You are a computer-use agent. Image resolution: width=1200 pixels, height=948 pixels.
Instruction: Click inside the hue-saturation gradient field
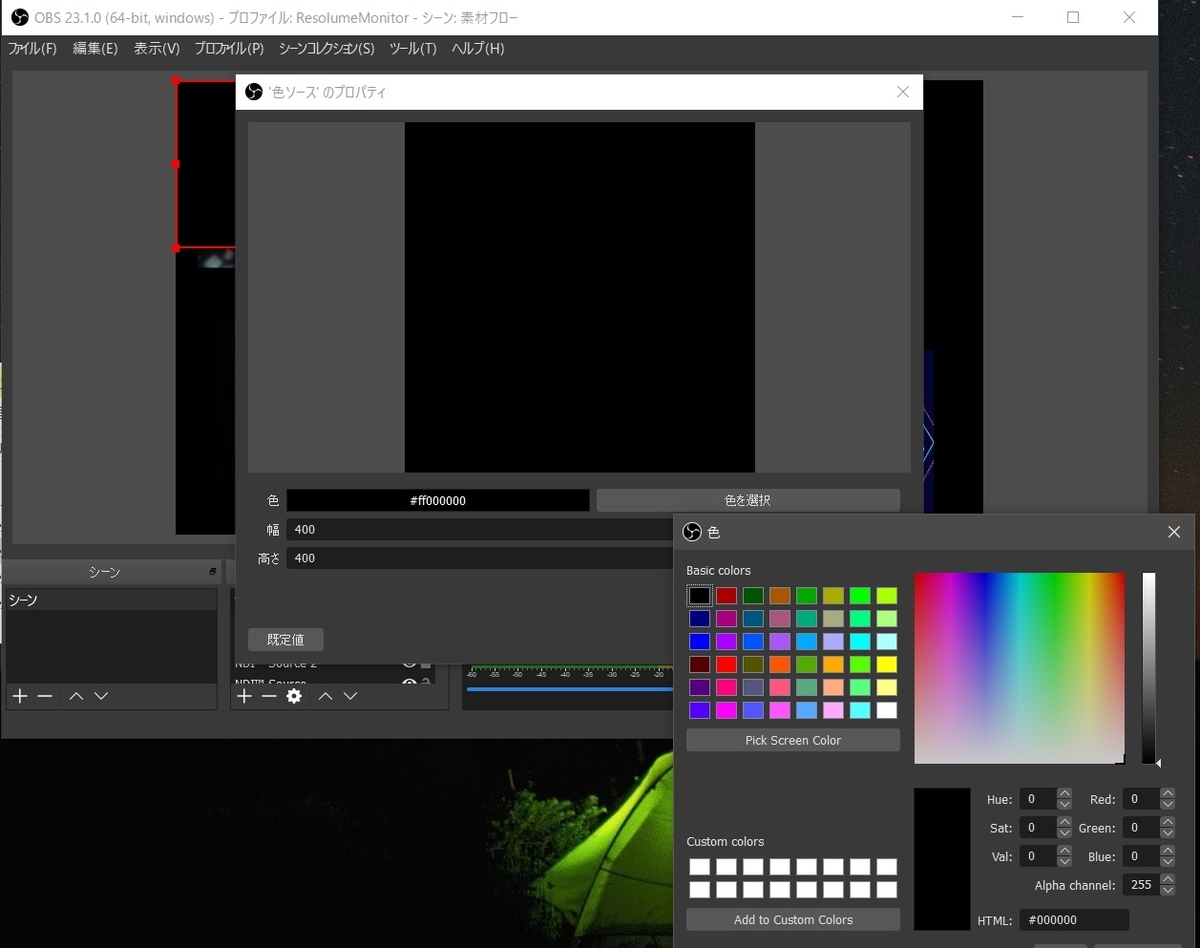point(1019,668)
